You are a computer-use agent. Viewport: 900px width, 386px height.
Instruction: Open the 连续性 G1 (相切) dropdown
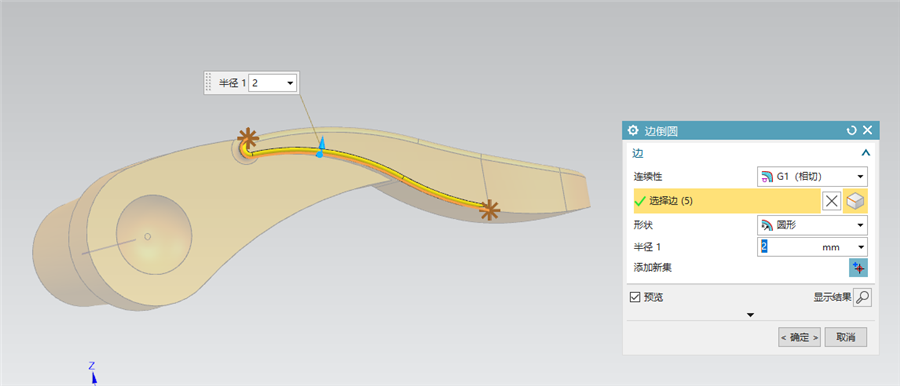click(x=812, y=176)
